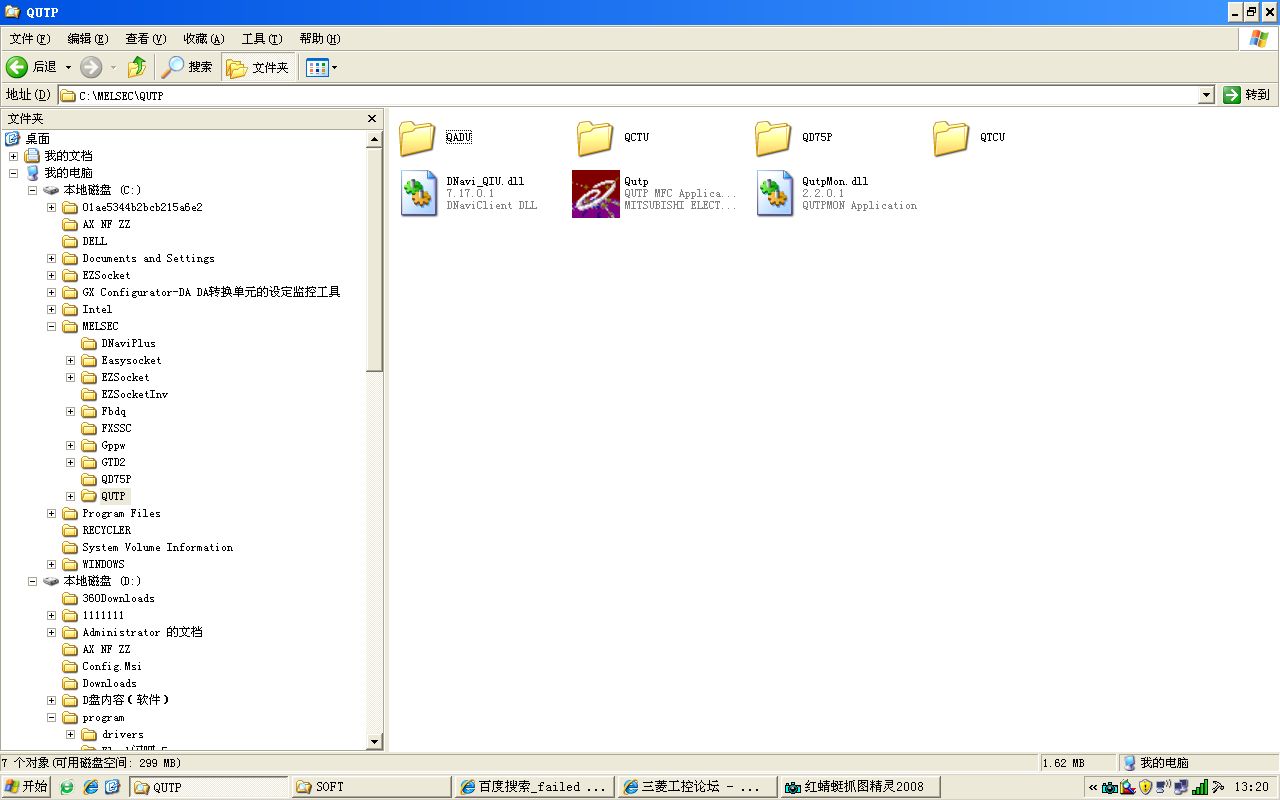Viewport: 1280px width, 800px height.
Task: Click the Up one level toolbar icon
Action: coord(137,67)
